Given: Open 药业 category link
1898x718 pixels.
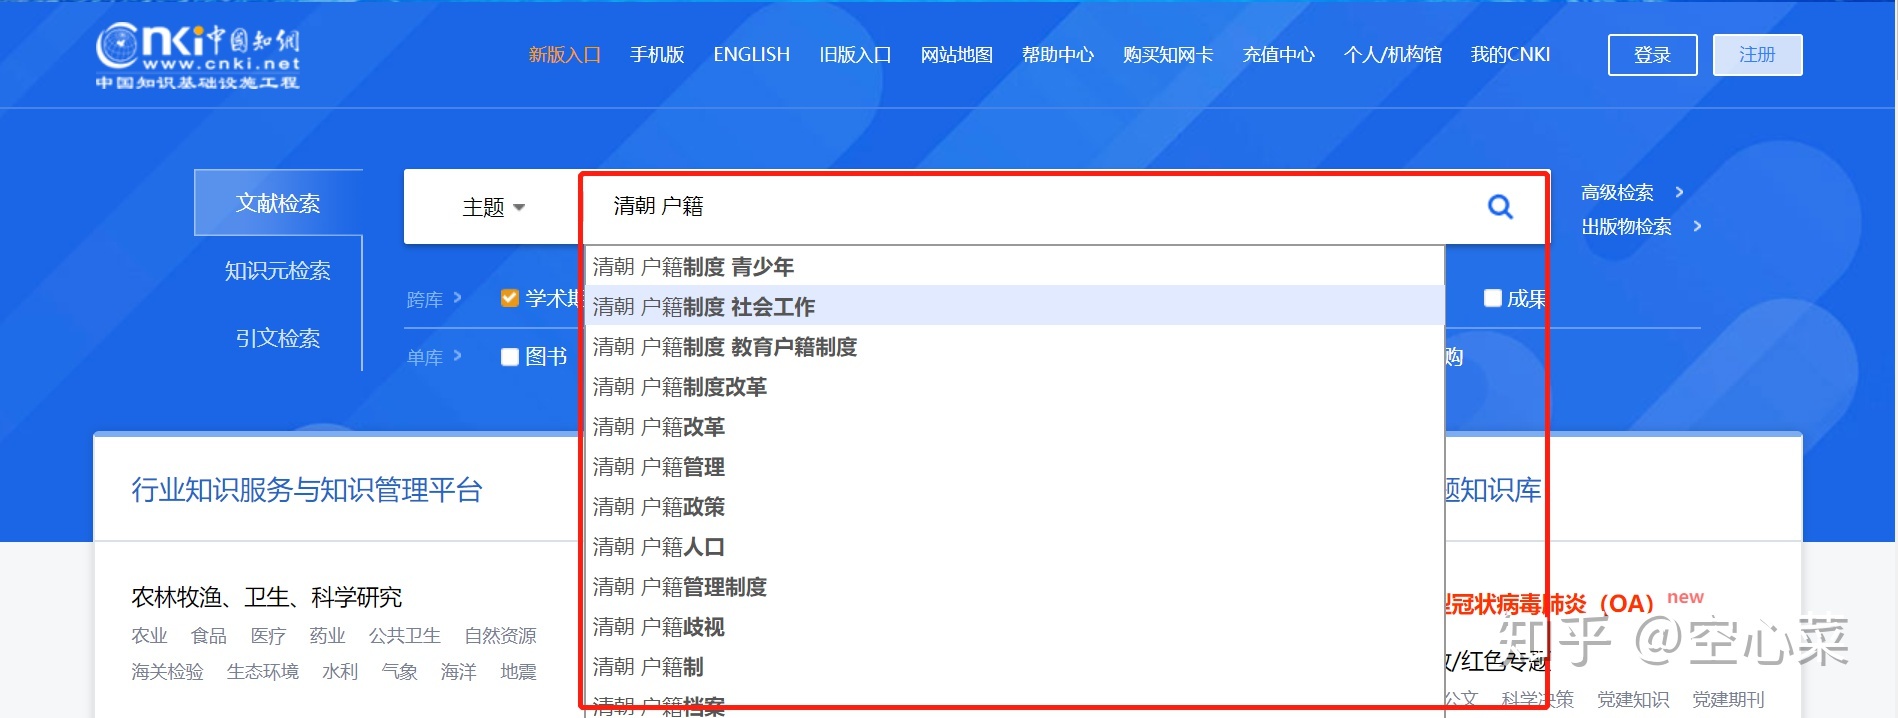Looking at the screenshot, I should point(327,636).
